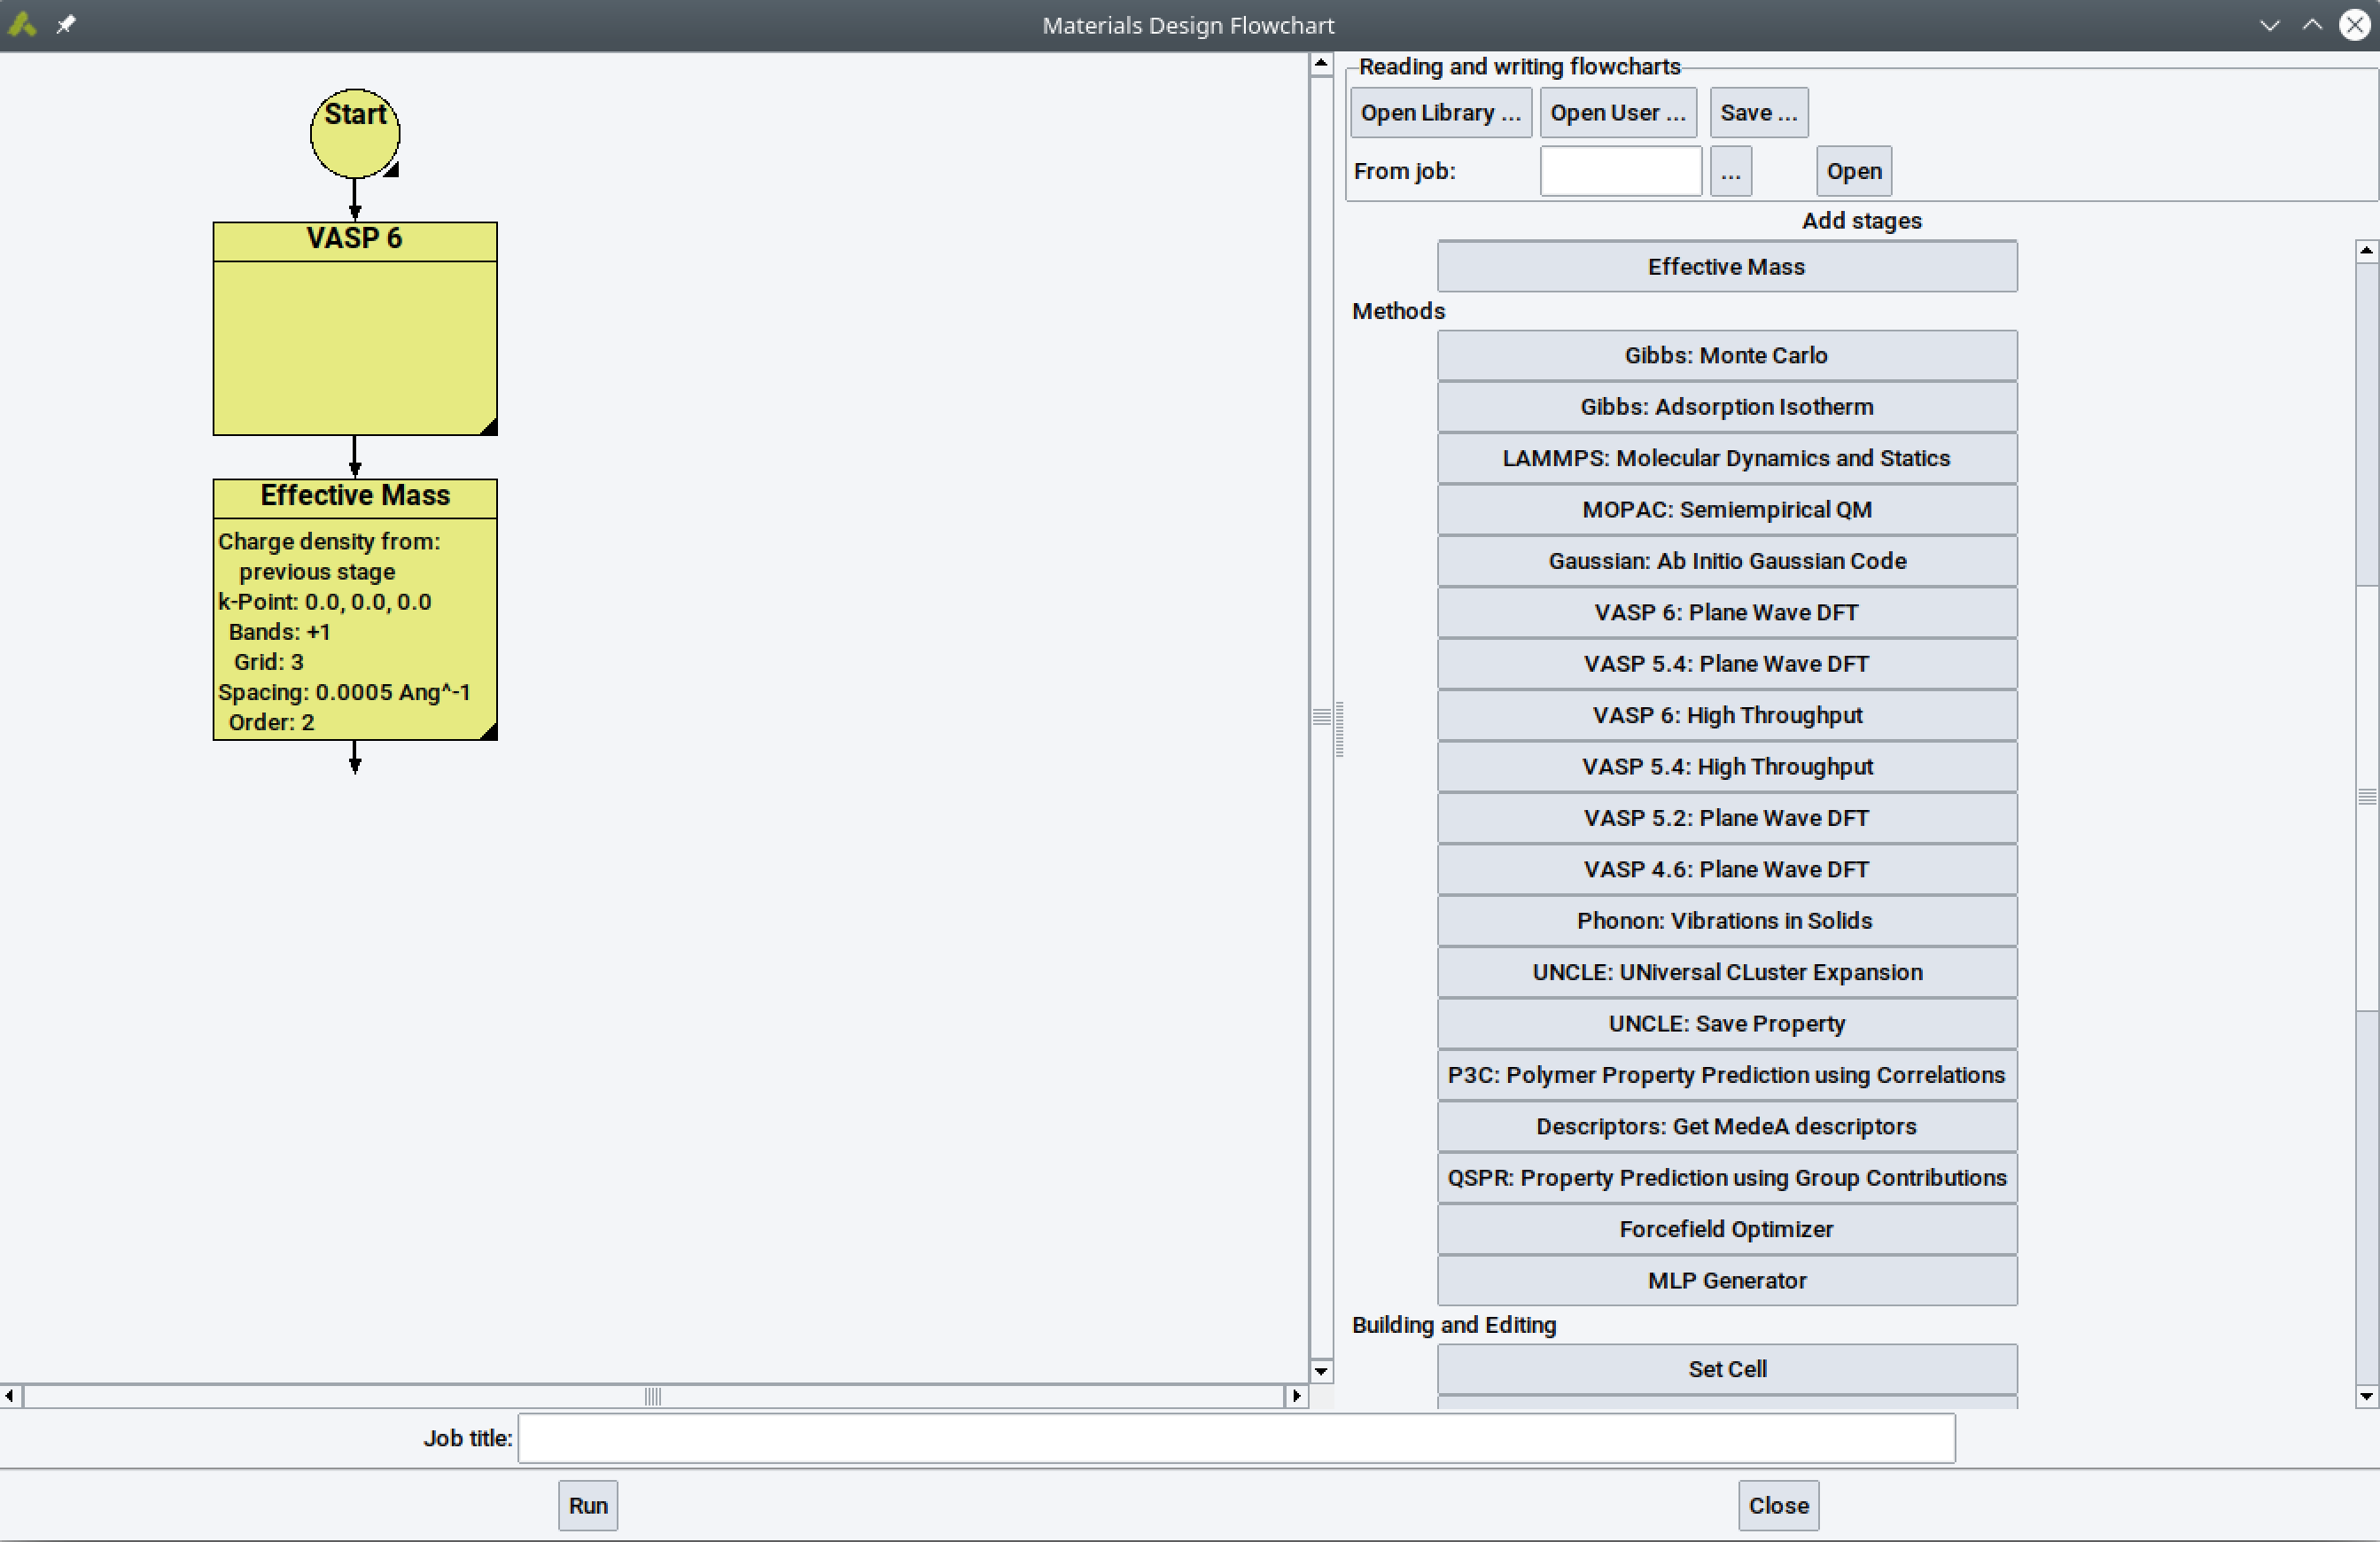Add QSPR: Property Prediction stage
The image size is (2380, 1542).
click(x=1726, y=1177)
